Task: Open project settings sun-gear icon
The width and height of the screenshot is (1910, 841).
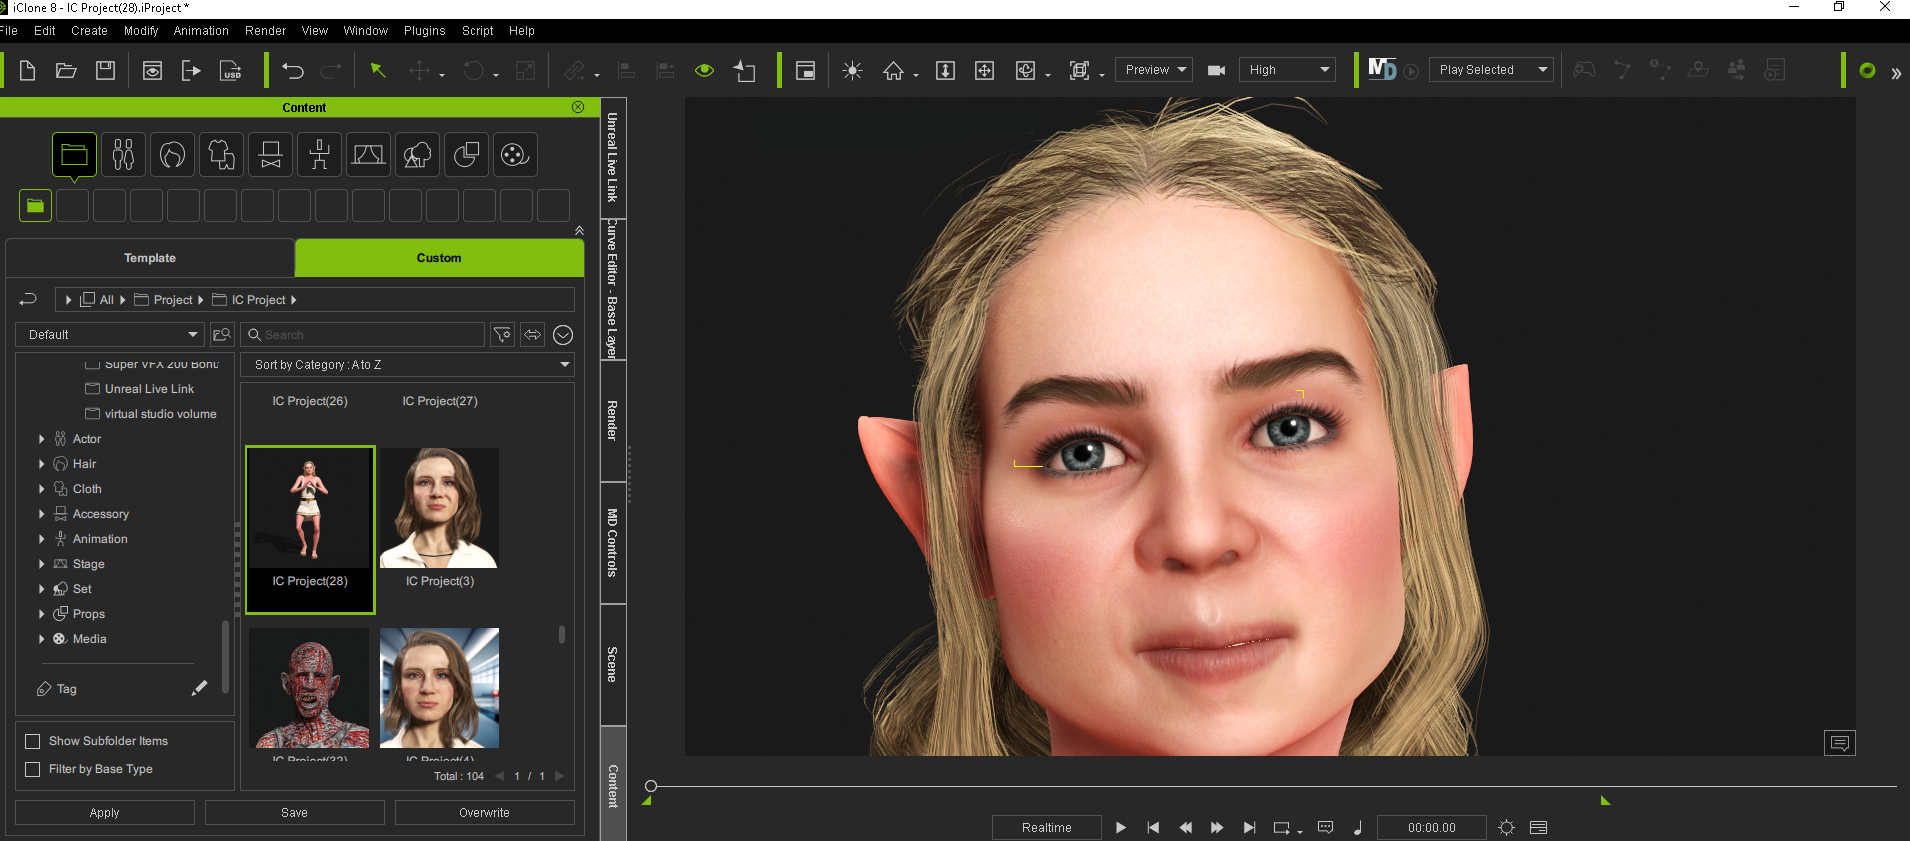Action: 1506,827
